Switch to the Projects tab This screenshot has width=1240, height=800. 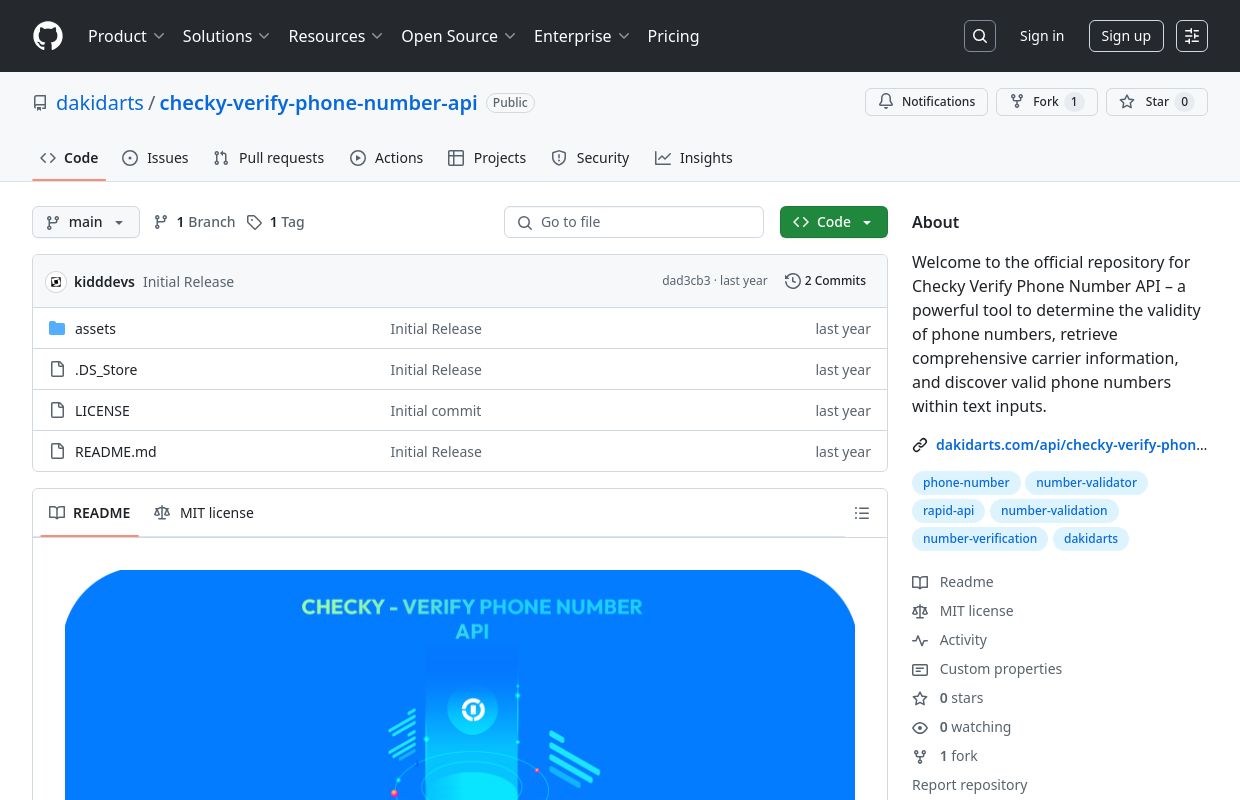pyautogui.click(x=487, y=158)
